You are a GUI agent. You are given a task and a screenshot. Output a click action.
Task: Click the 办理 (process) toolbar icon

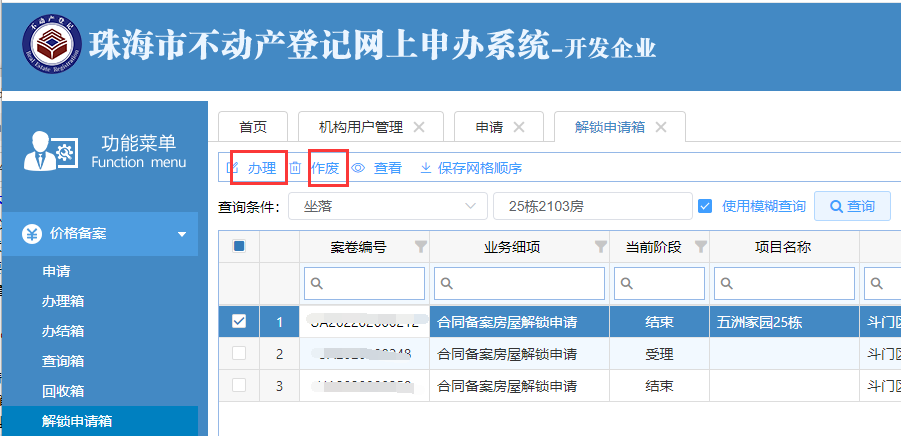[234, 168]
